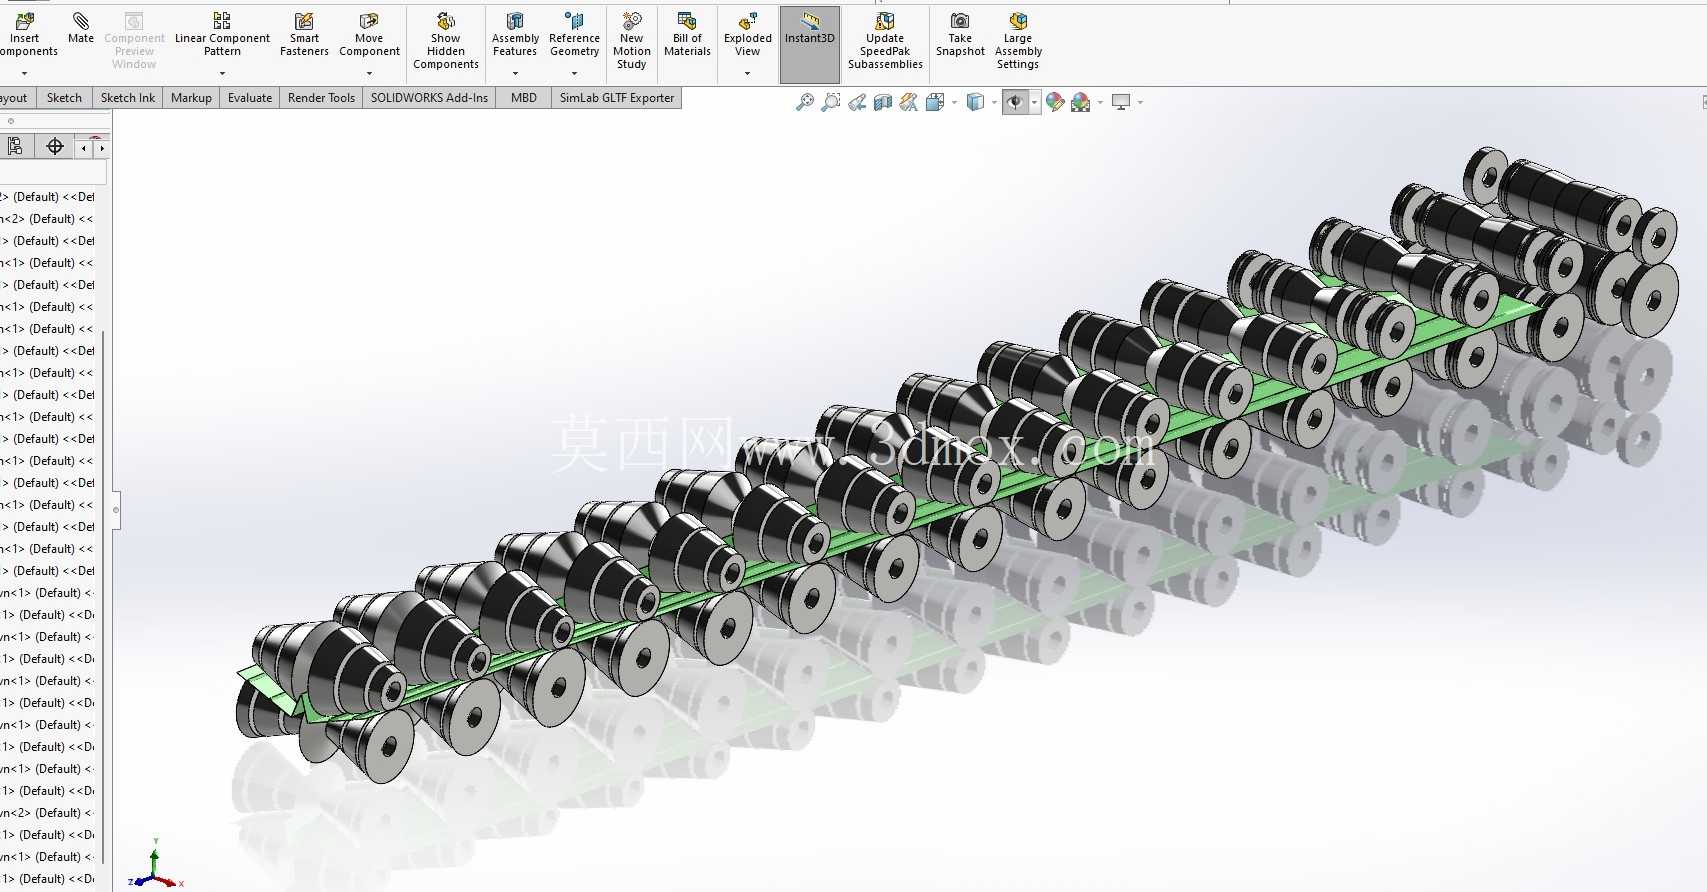Open Apply Scene dropdown arrow
Screen dimensions: 1707x892
[1100, 102]
